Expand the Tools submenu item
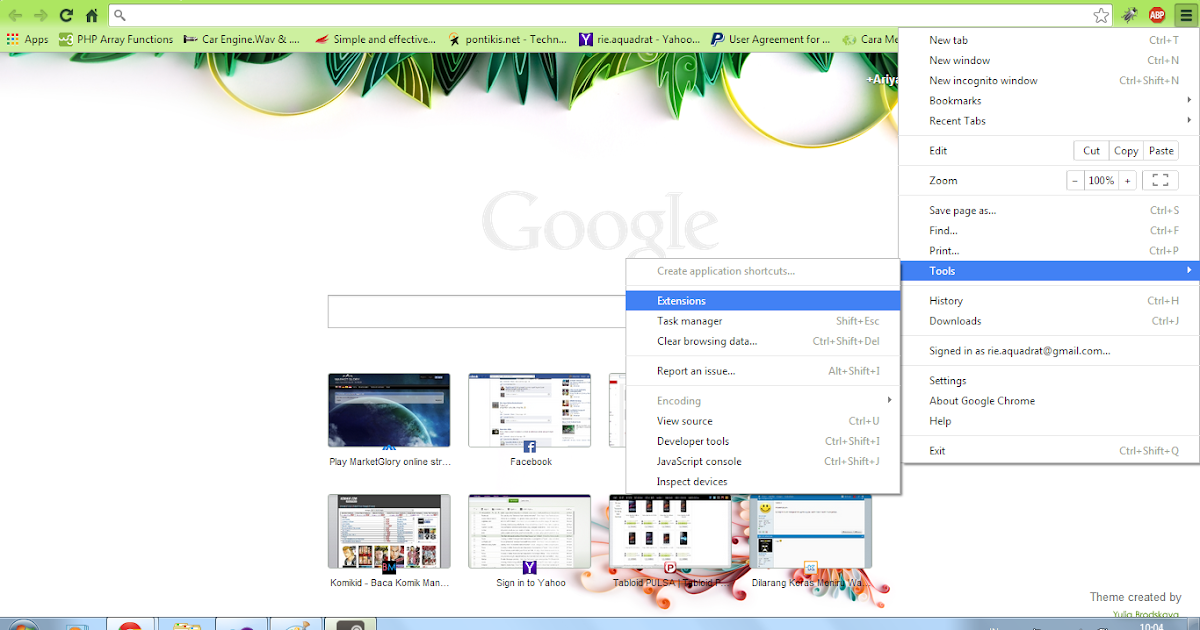Viewport: 1200px width, 630px height. (1048, 271)
